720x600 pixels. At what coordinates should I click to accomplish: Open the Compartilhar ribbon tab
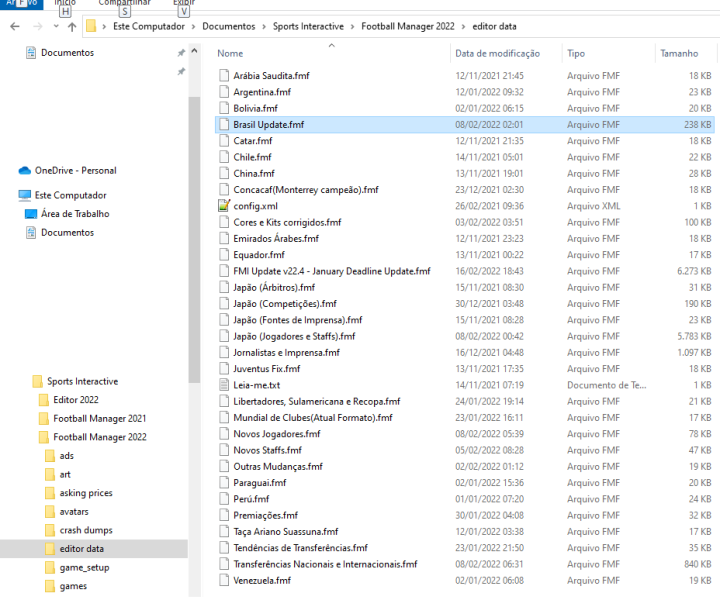124,3
